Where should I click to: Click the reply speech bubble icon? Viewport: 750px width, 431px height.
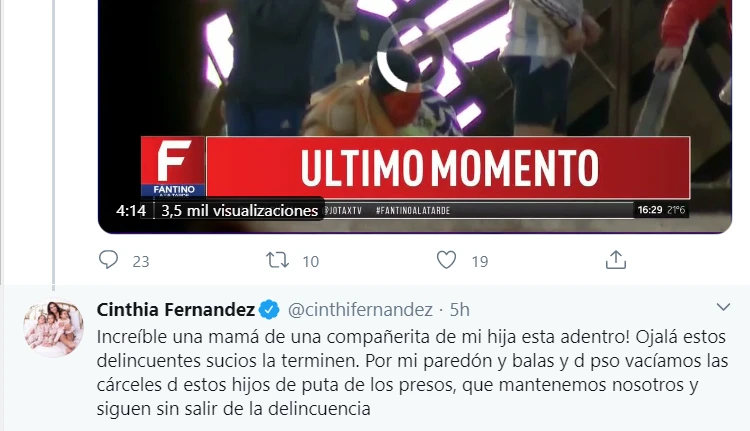coord(108,260)
